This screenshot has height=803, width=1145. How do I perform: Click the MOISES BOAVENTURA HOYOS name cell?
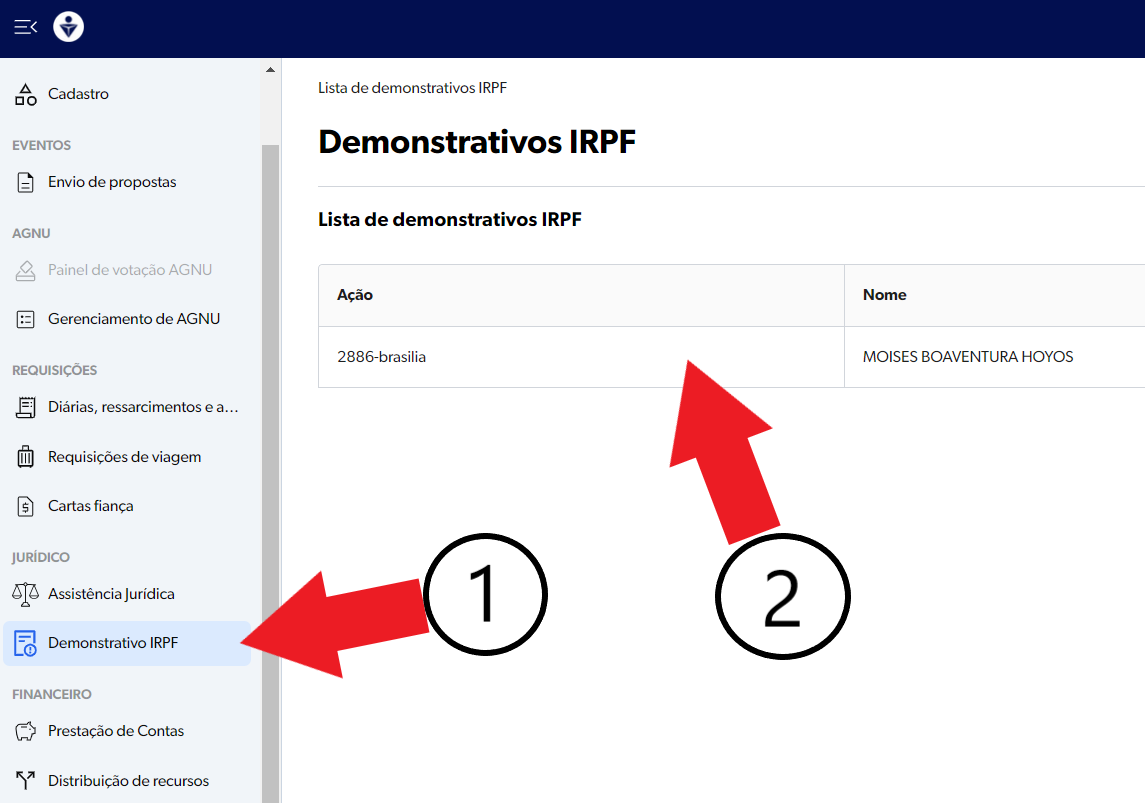tap(967, 357)
